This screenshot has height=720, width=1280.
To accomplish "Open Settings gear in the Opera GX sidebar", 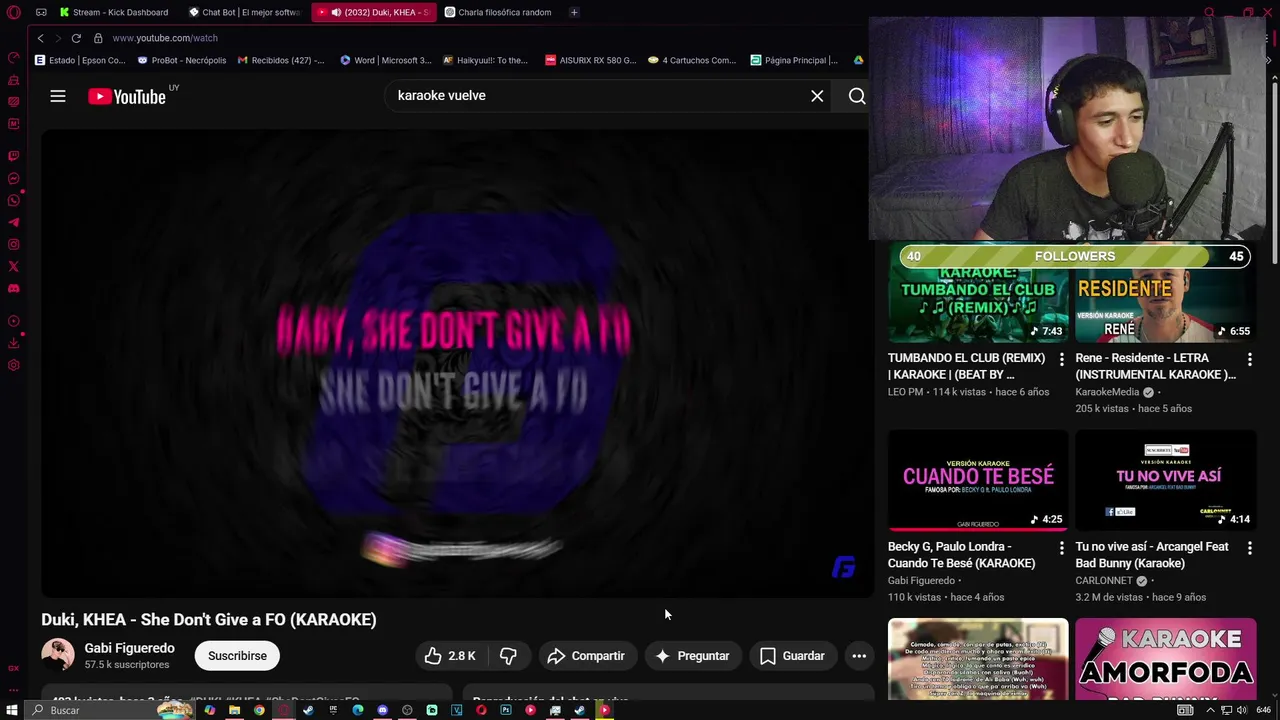I will tap(13, 365).
